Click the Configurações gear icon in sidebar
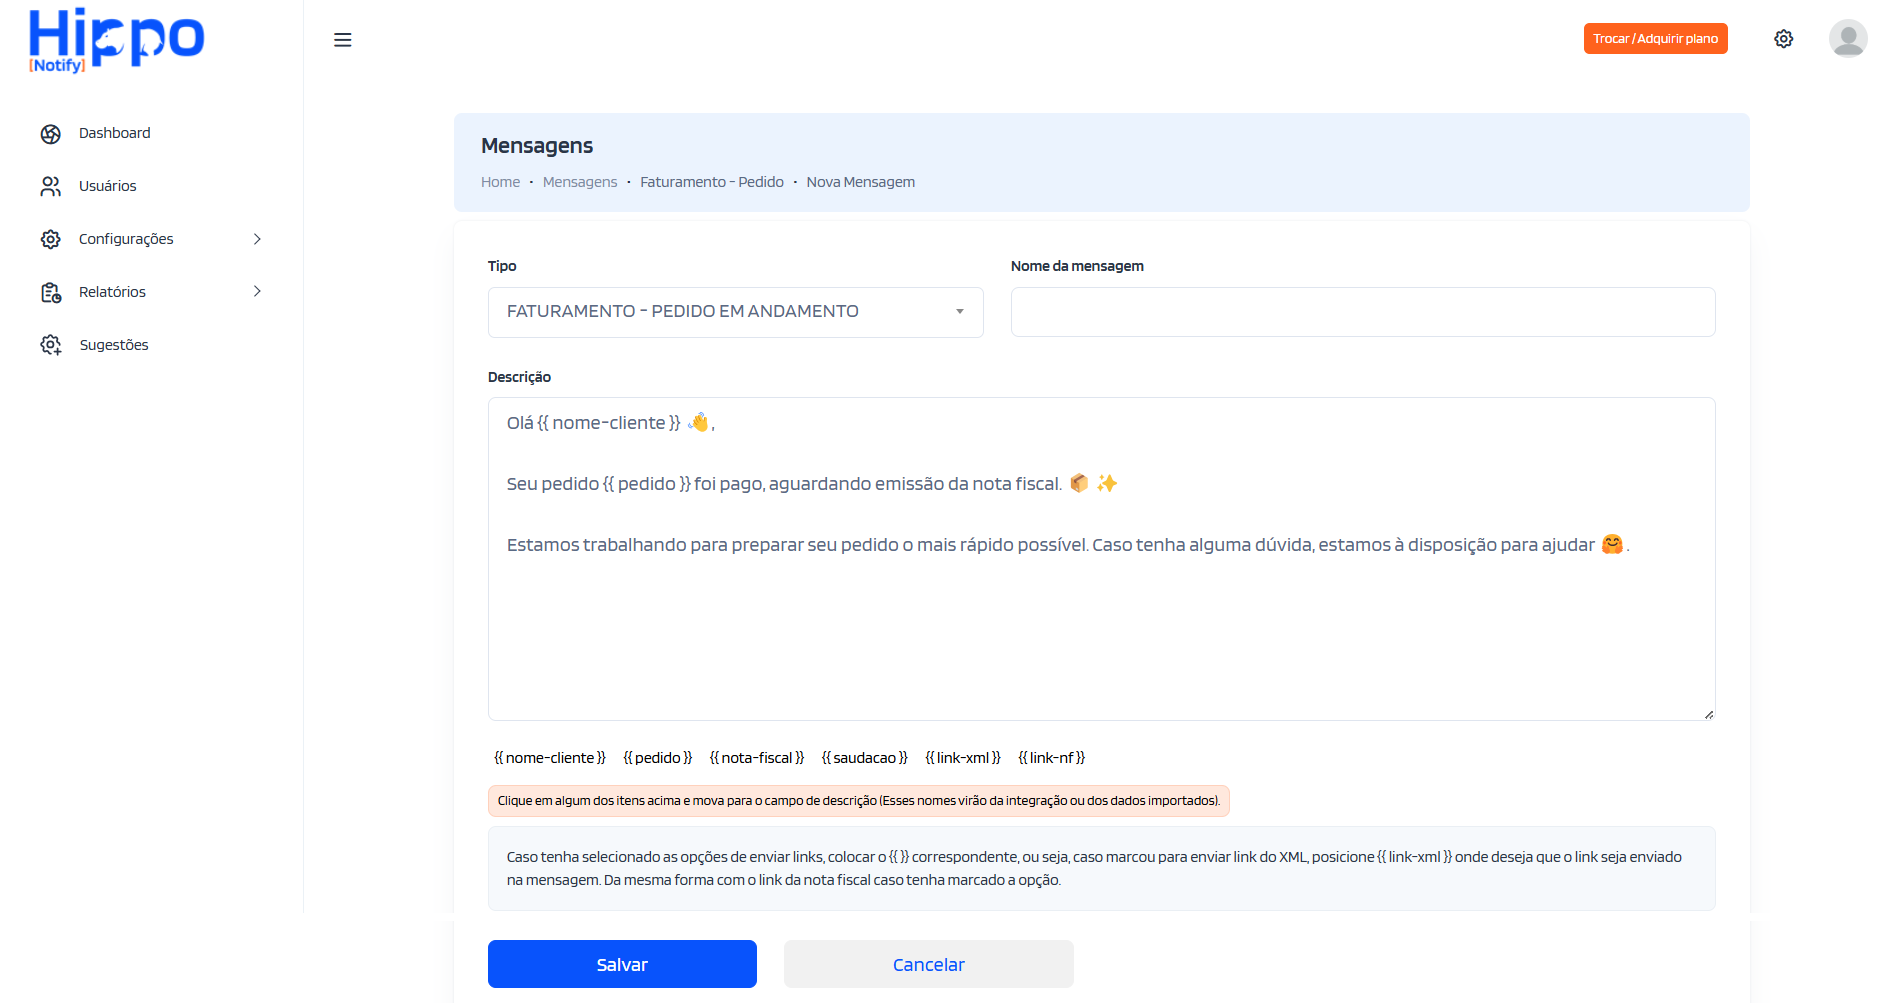 [x=51, y=238]
